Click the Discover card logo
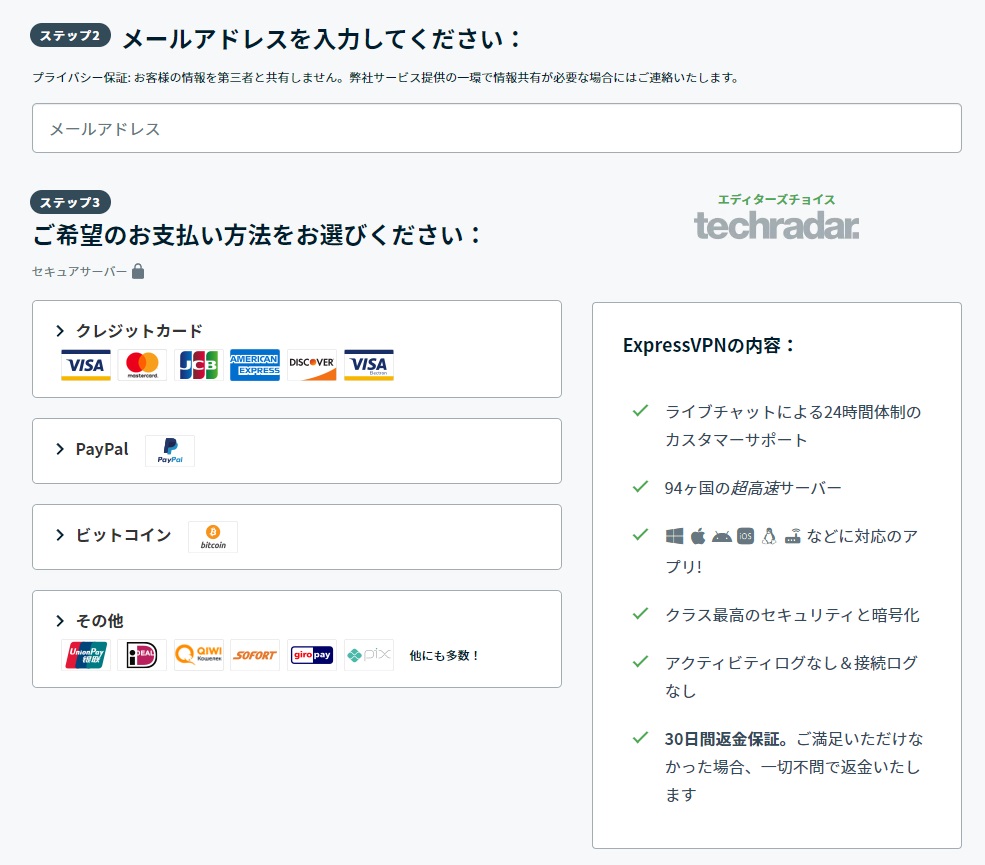 click(x=312, y=365)
